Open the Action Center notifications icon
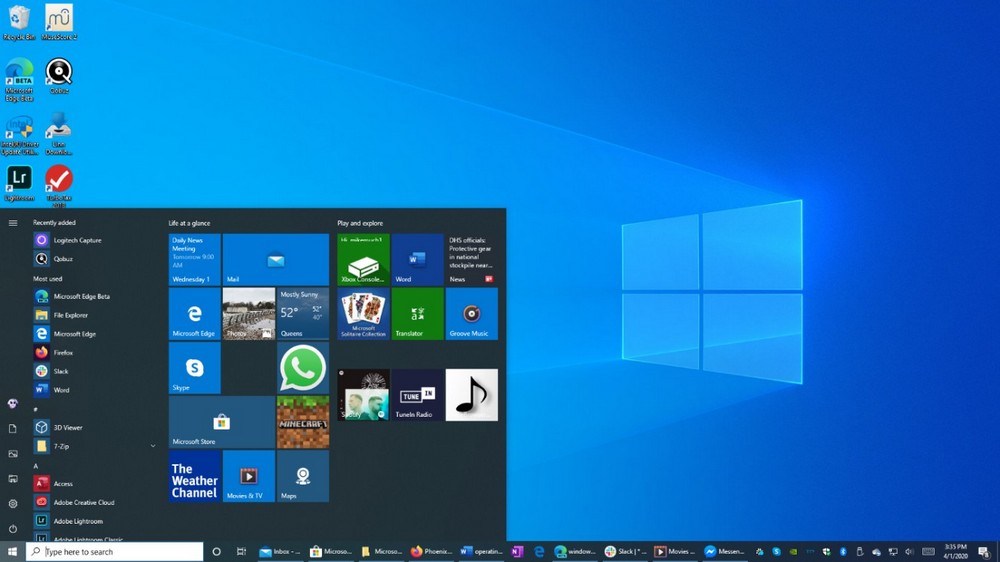The image size is (1000, 562). [985, 552]
